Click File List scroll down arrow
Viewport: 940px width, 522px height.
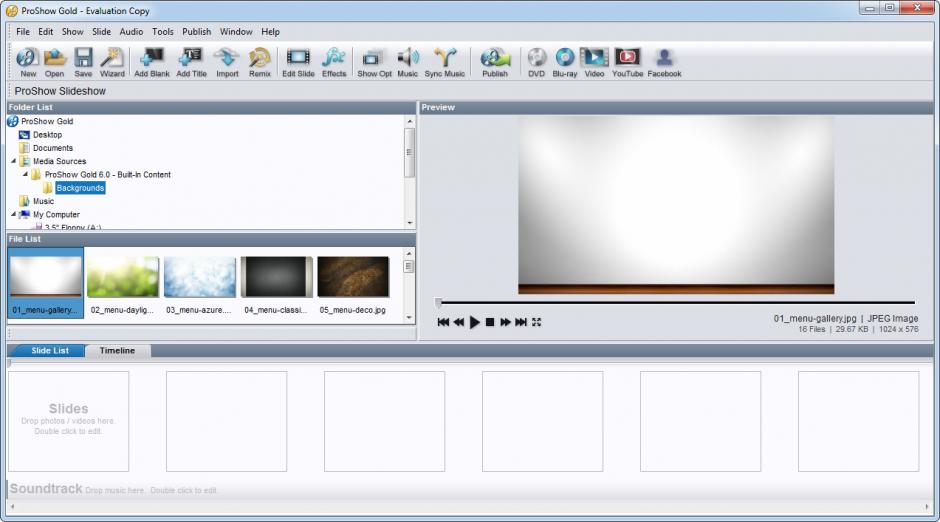point(409,318)
